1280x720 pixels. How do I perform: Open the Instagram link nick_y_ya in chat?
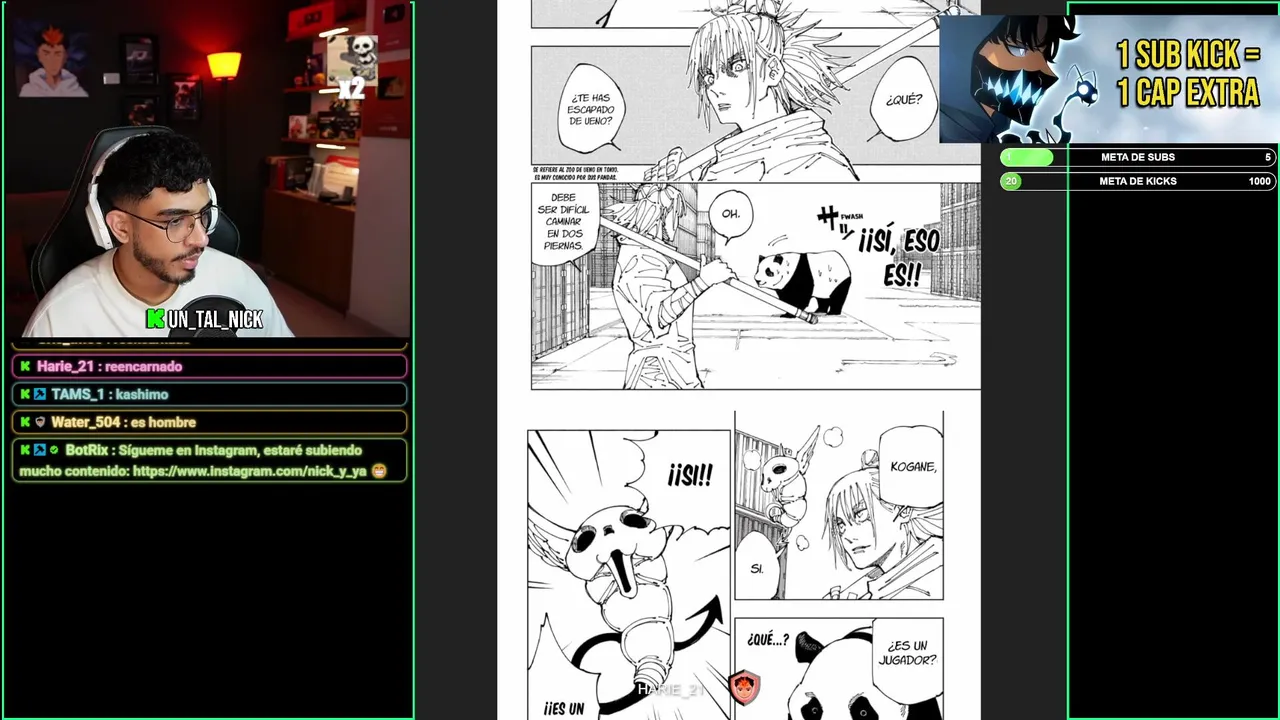(249, 471)
